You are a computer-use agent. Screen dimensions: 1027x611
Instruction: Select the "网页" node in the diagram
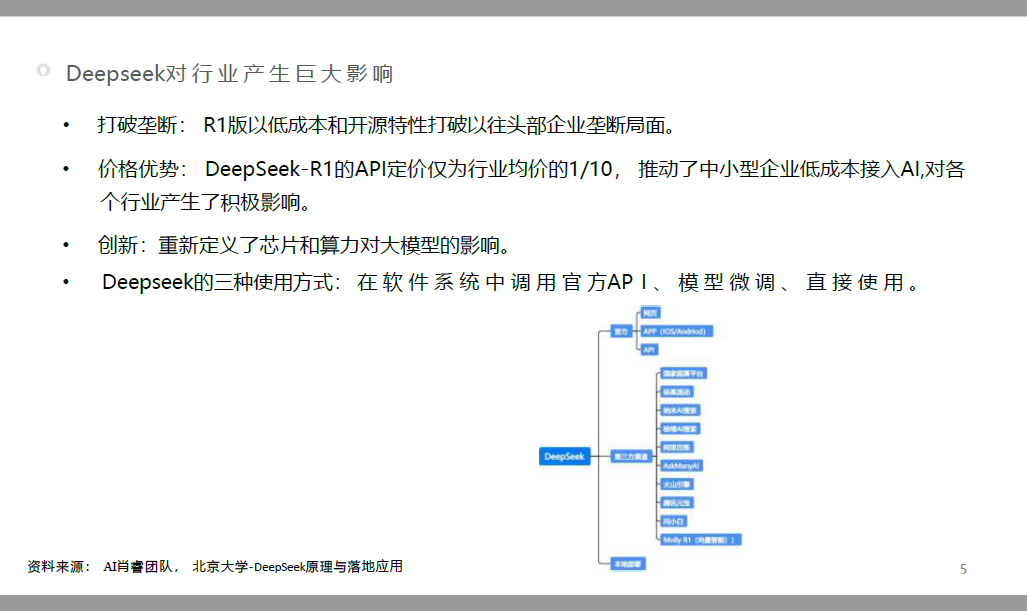[650, 313]
